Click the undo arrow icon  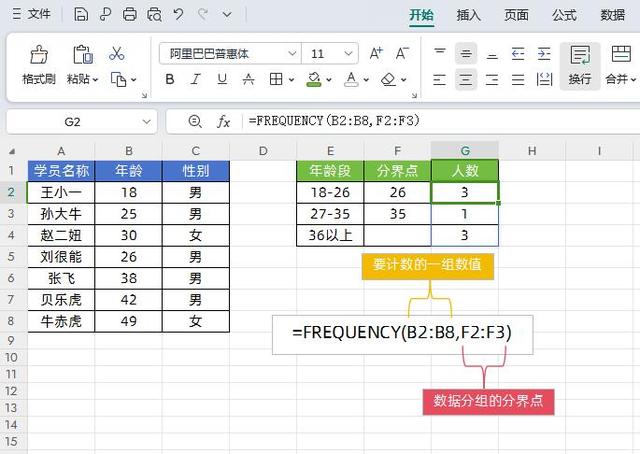(x=178, y=15)
